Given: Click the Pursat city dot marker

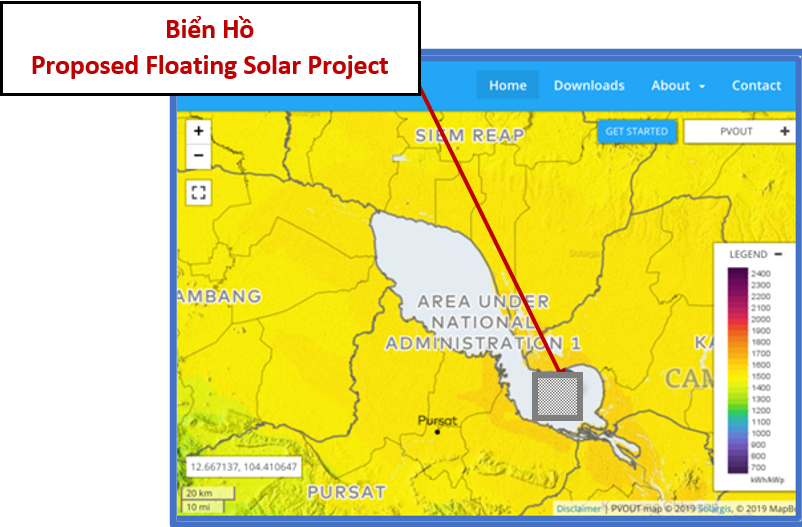Looking at the screenshot, I should pyautogui.click(x=437, y=432).
